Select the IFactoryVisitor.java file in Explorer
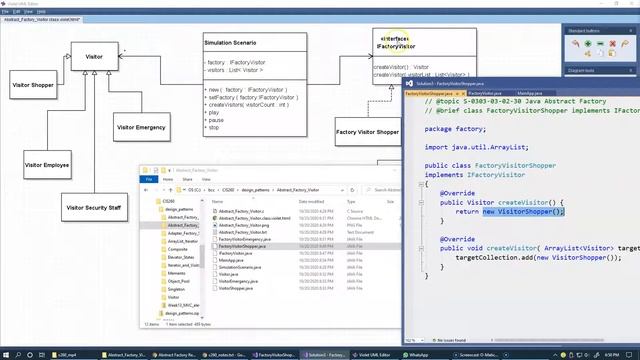The width and height of the screenshot is (640, 360). tap(235, 253)
